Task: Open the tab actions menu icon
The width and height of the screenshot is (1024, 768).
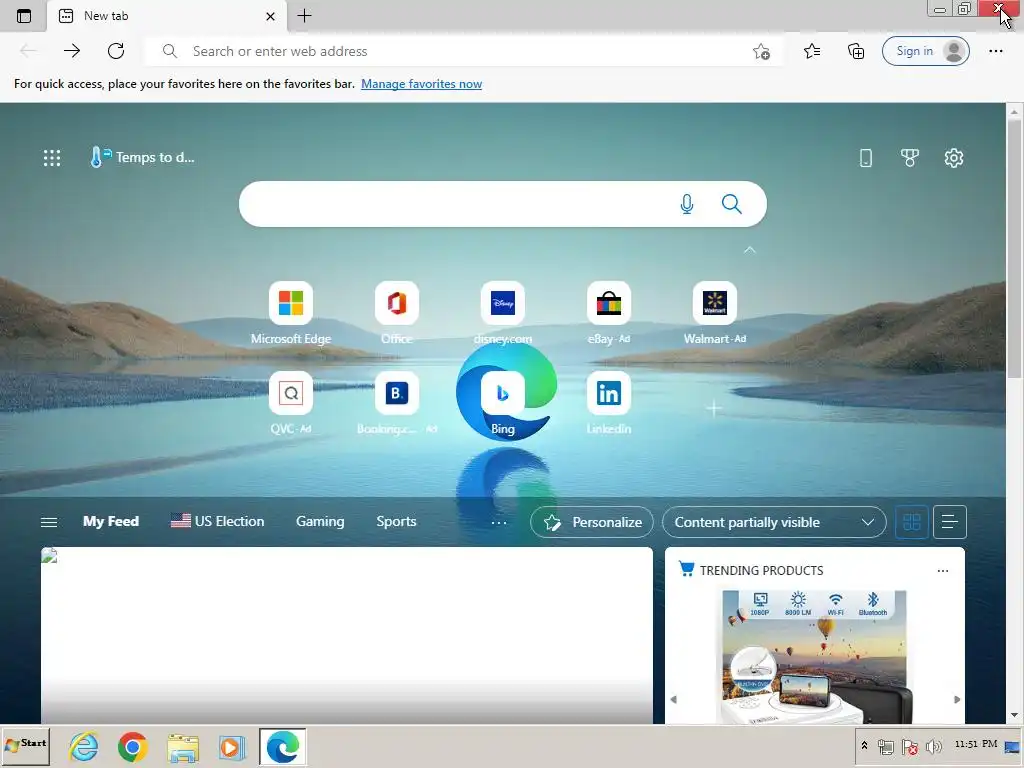Action: pos(24,16)
